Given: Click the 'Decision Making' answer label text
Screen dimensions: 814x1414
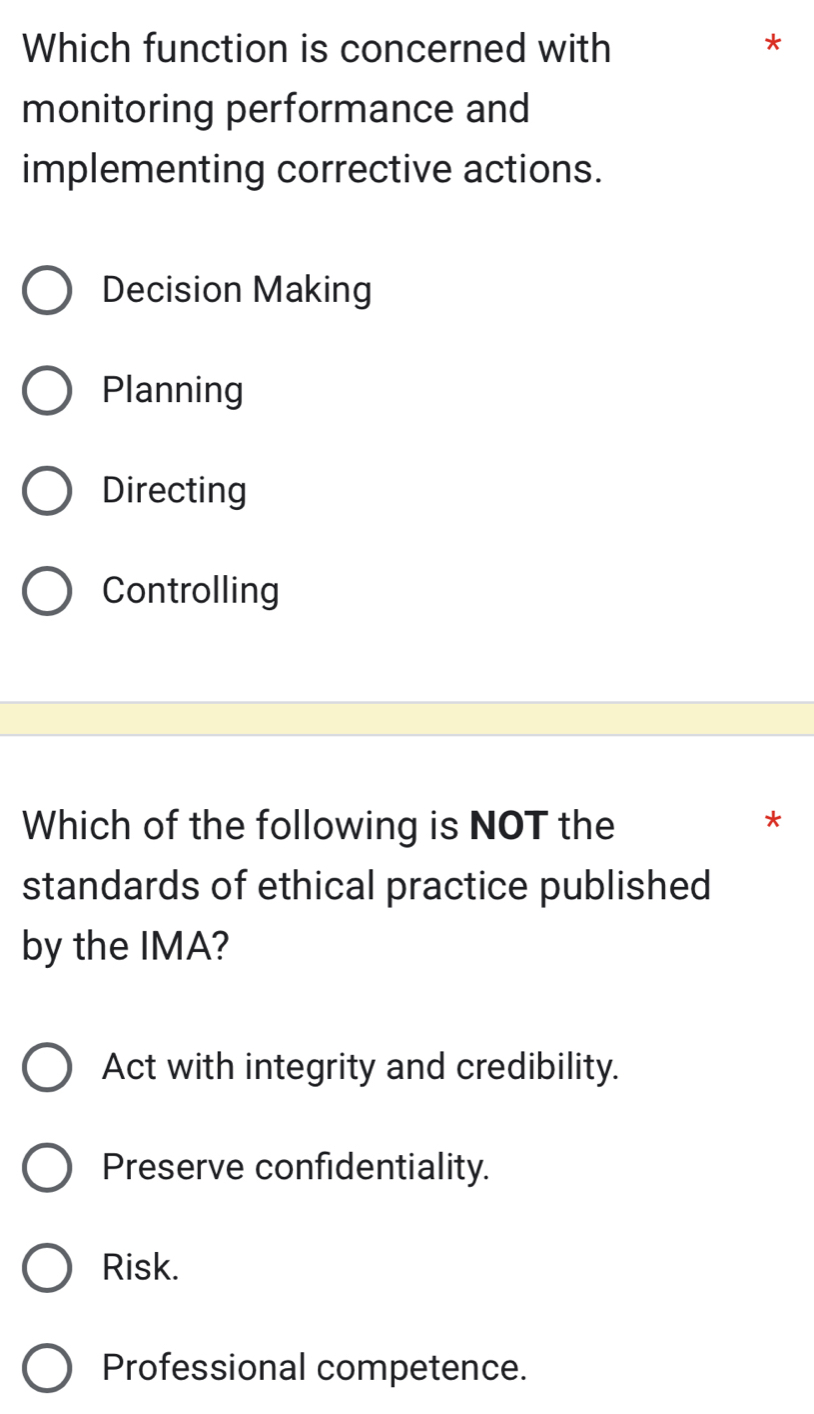Looking at the screenshot, I should point(237,291).
